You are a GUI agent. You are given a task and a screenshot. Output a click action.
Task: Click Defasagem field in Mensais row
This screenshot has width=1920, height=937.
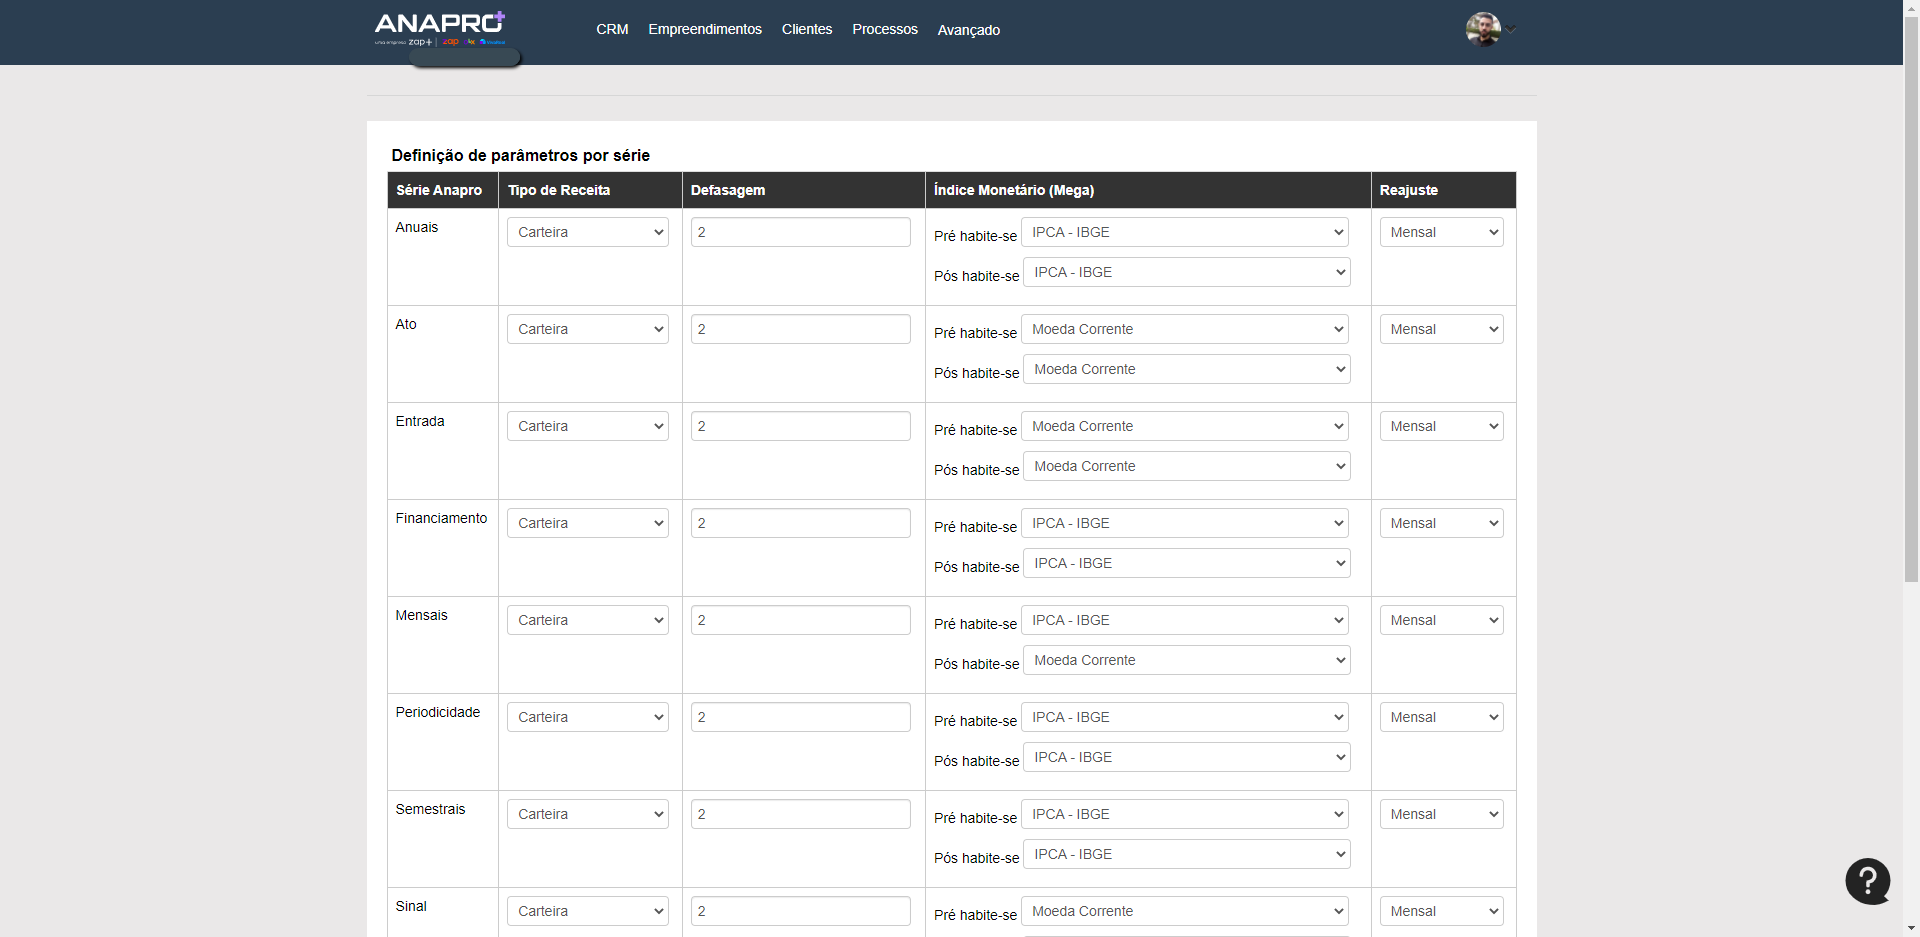(800, 620)
